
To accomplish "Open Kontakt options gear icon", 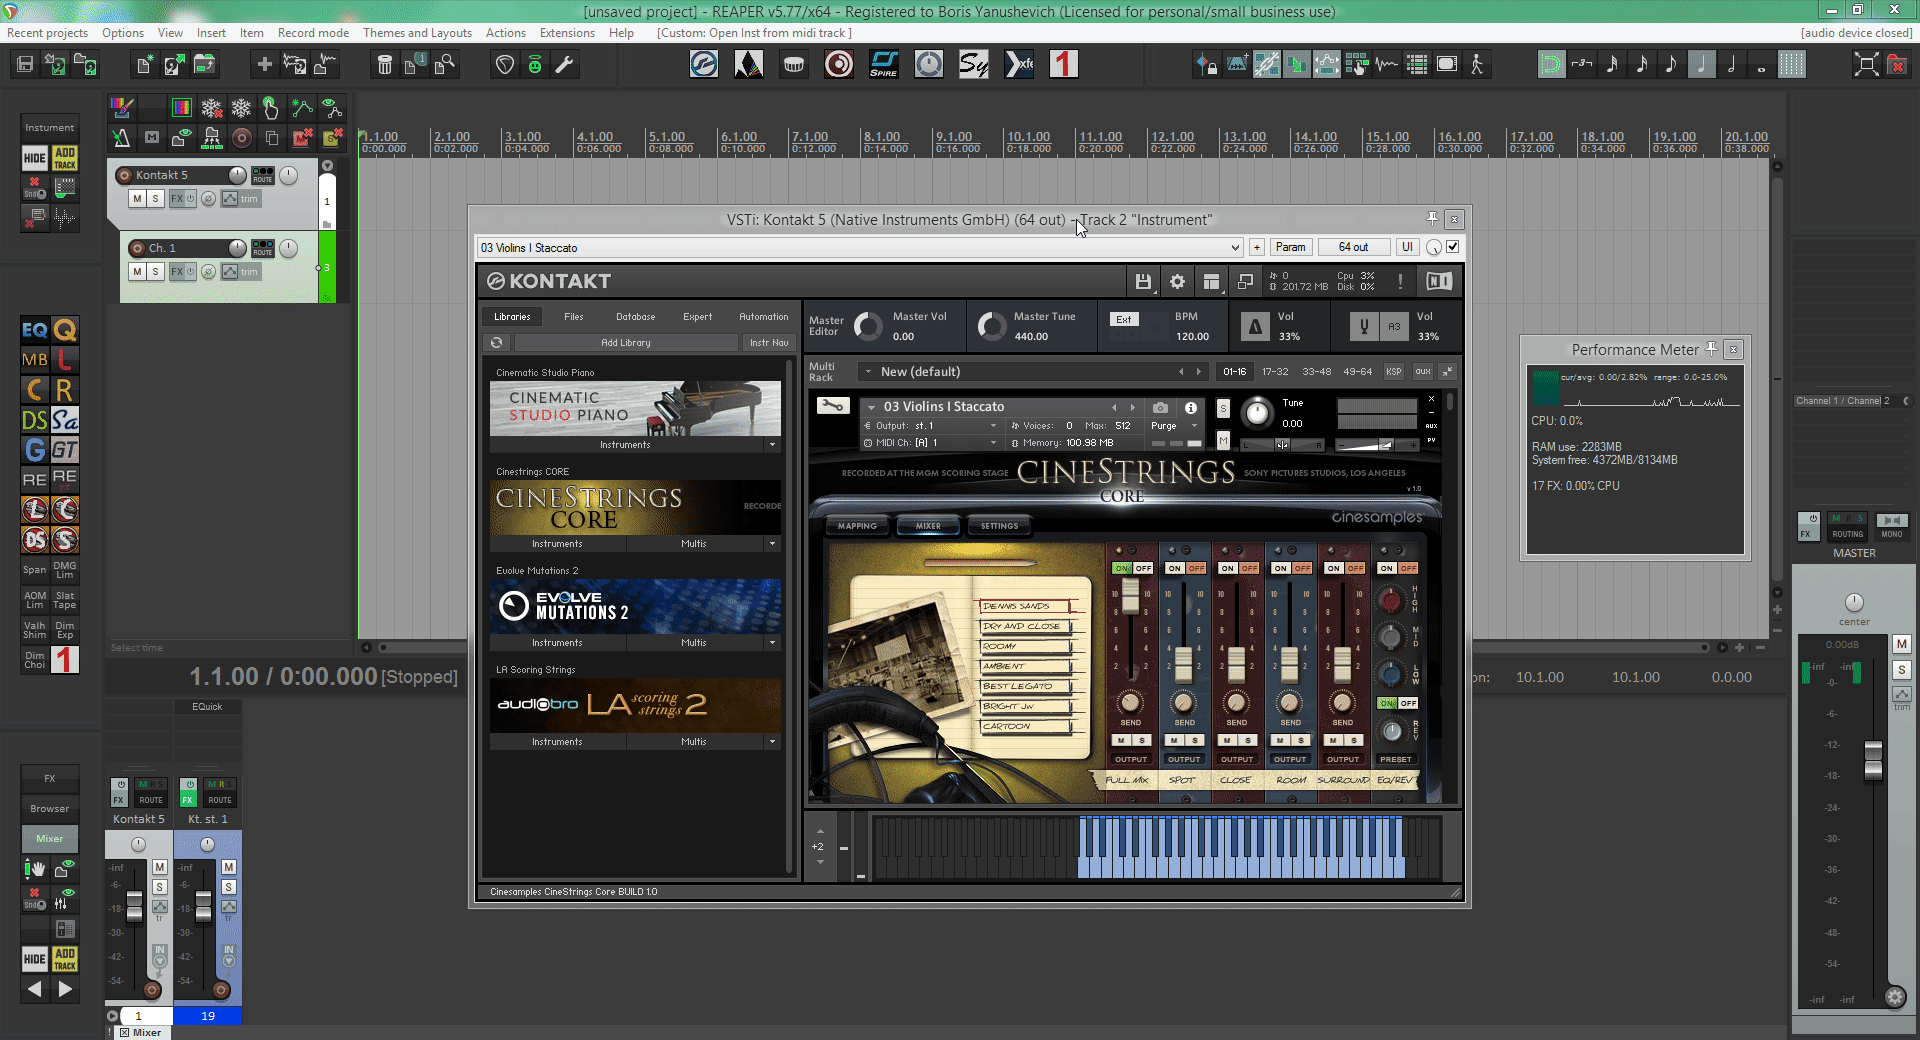I will click(x=1177, y=282).
